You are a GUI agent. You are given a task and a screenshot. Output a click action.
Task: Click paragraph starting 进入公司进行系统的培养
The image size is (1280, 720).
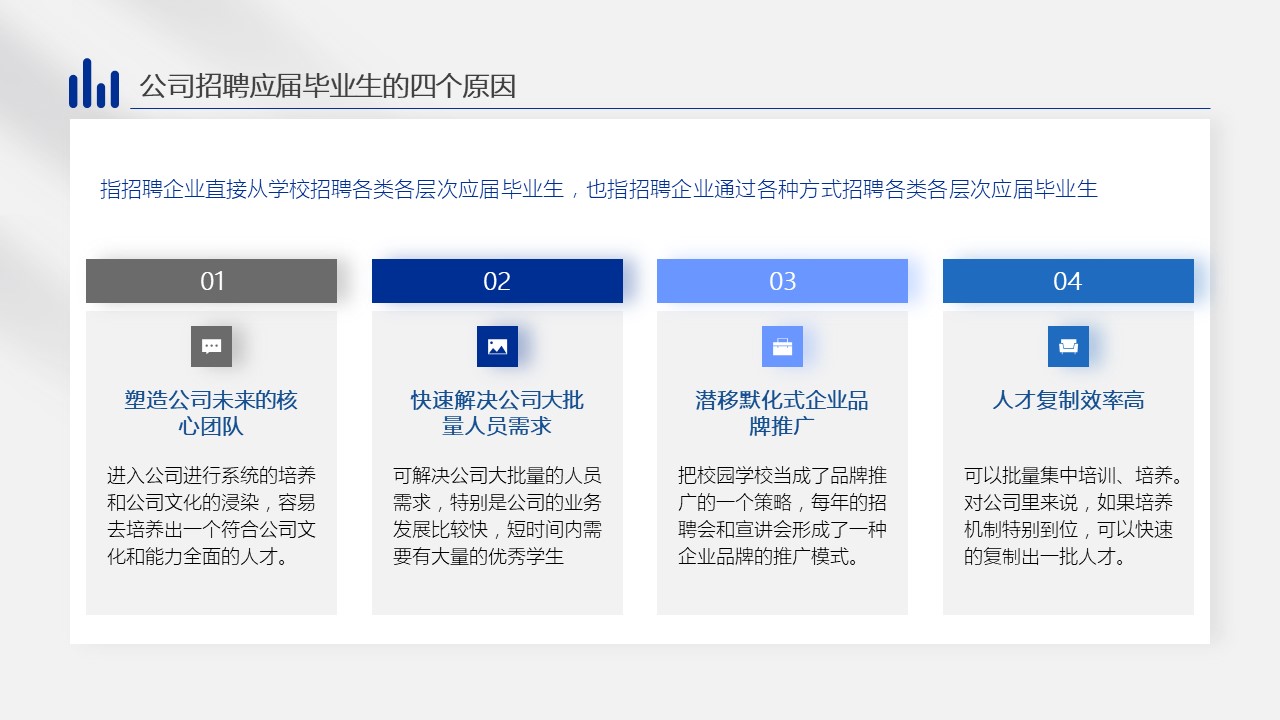[211, 516]
